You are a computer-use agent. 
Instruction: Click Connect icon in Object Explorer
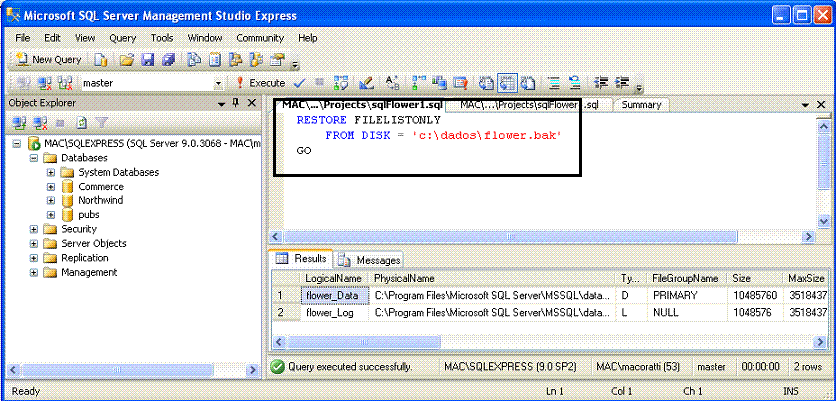(20, 123)
